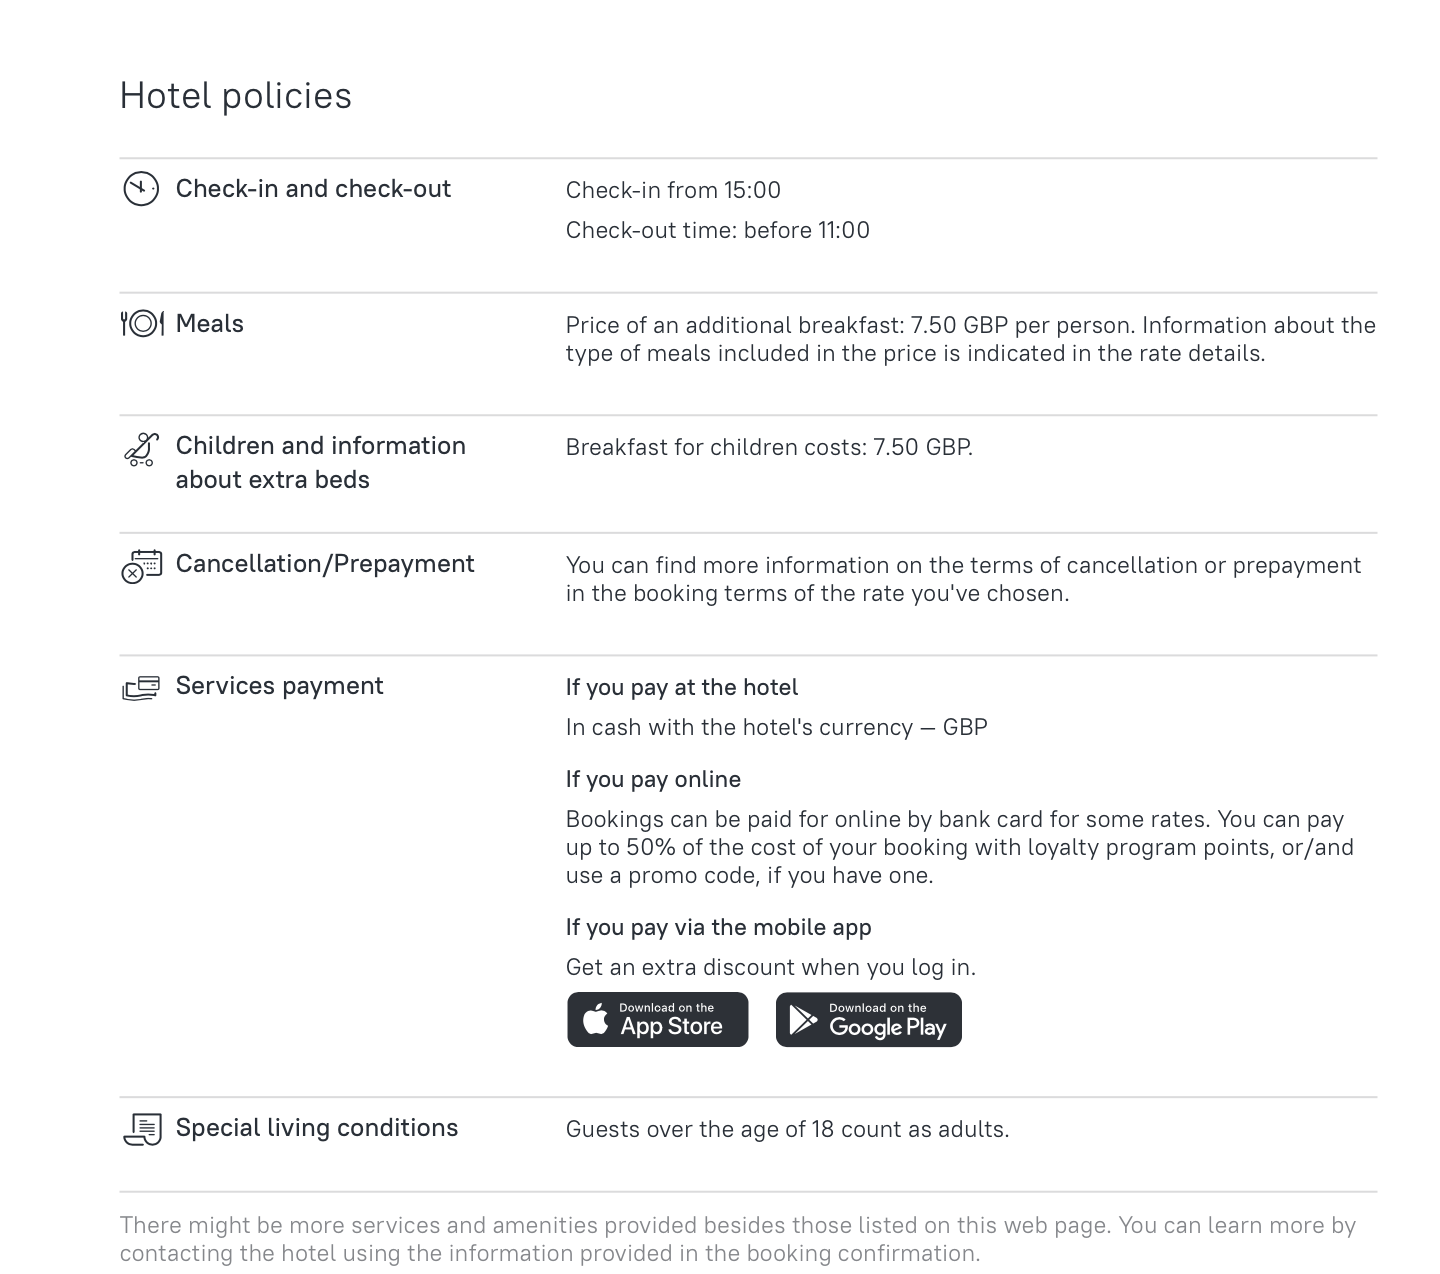This screenshot has width=1440, height=1274.
Task: Click the Cancellation/Prepayment section title
Action: point(325,564)
